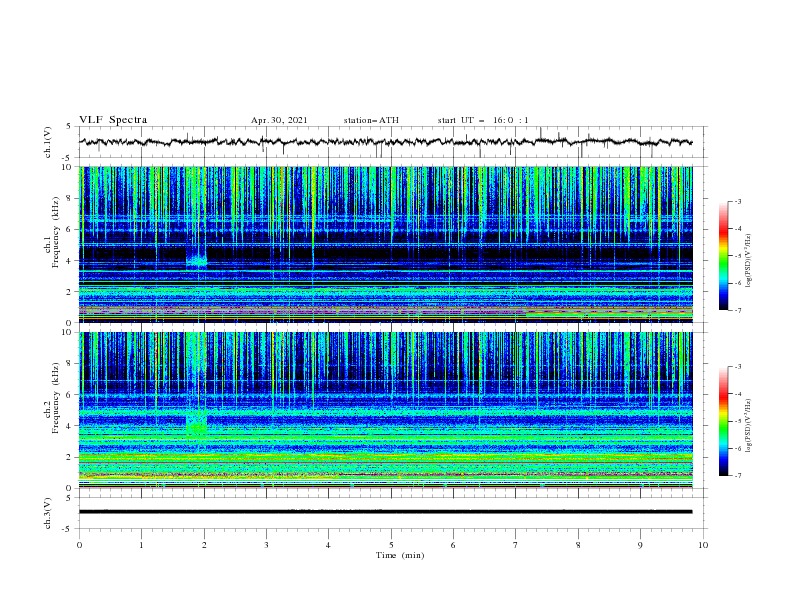Click the 'Time (min)' axis label
Viewport: 792px width, 612px height.
click(x=400, y=555)
